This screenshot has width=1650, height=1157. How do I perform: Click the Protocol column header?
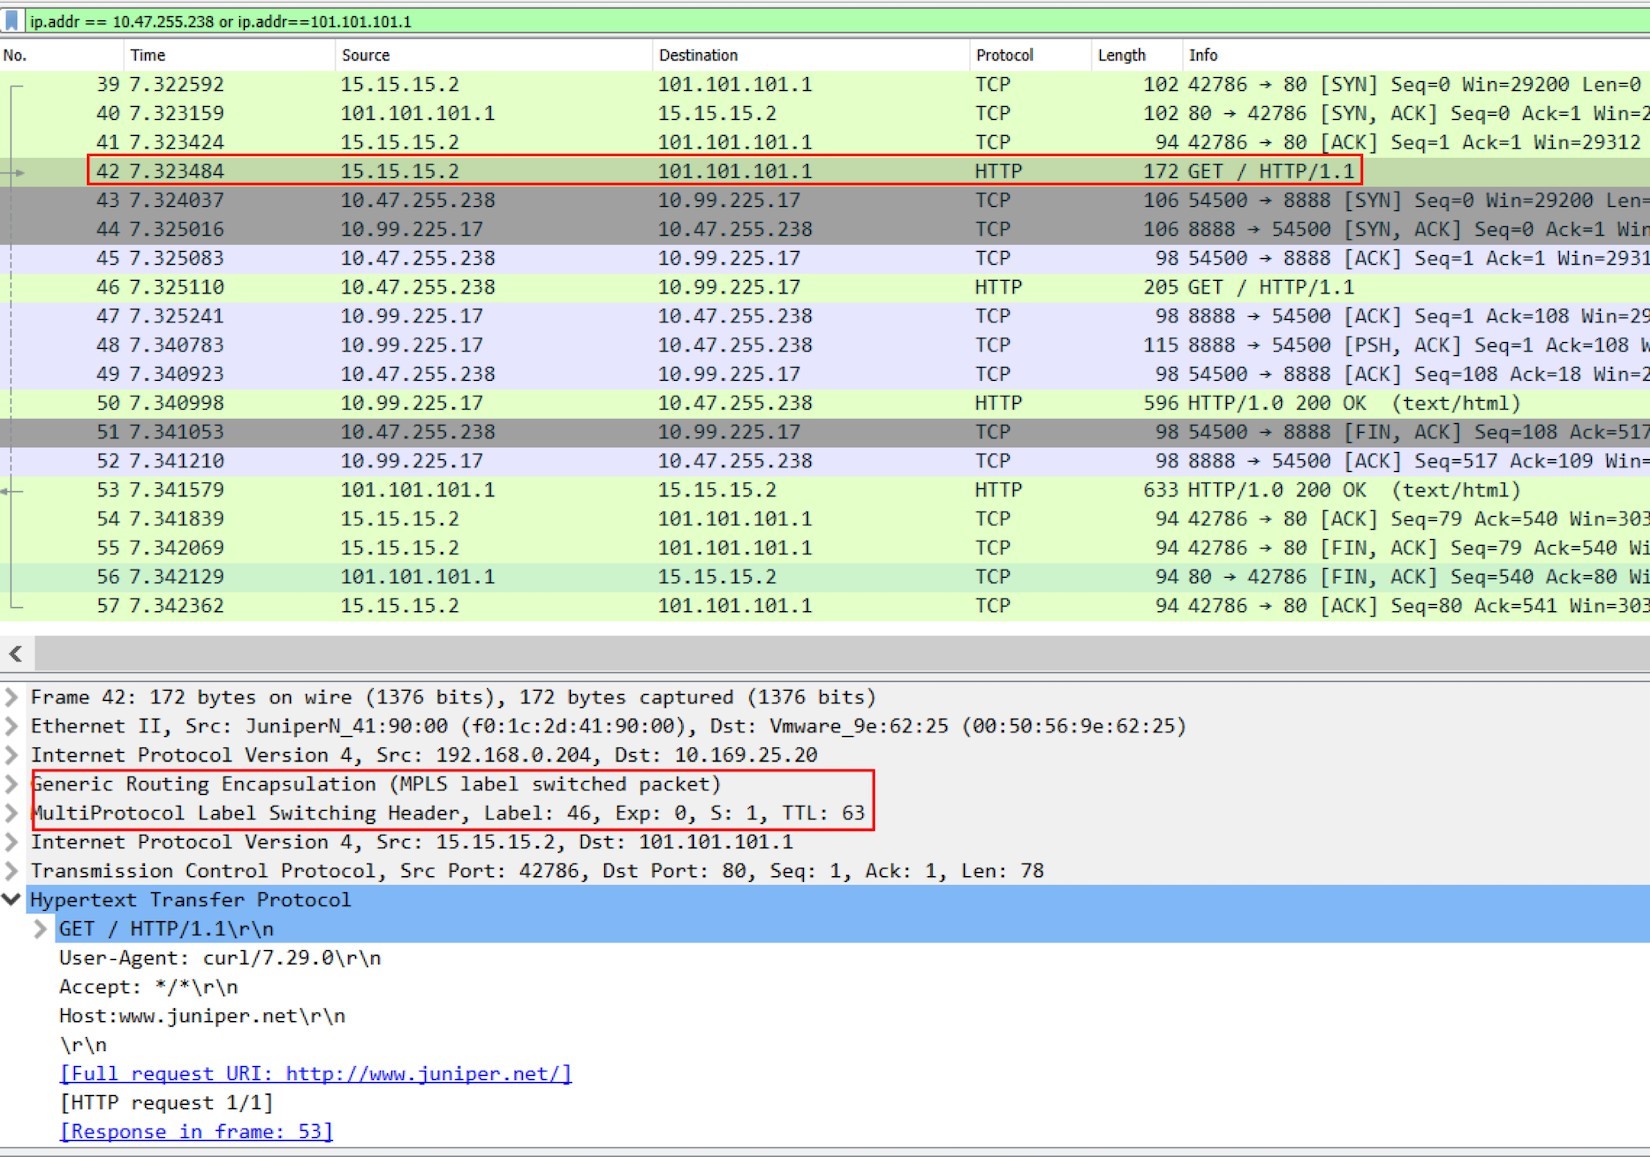(1030, 55)
